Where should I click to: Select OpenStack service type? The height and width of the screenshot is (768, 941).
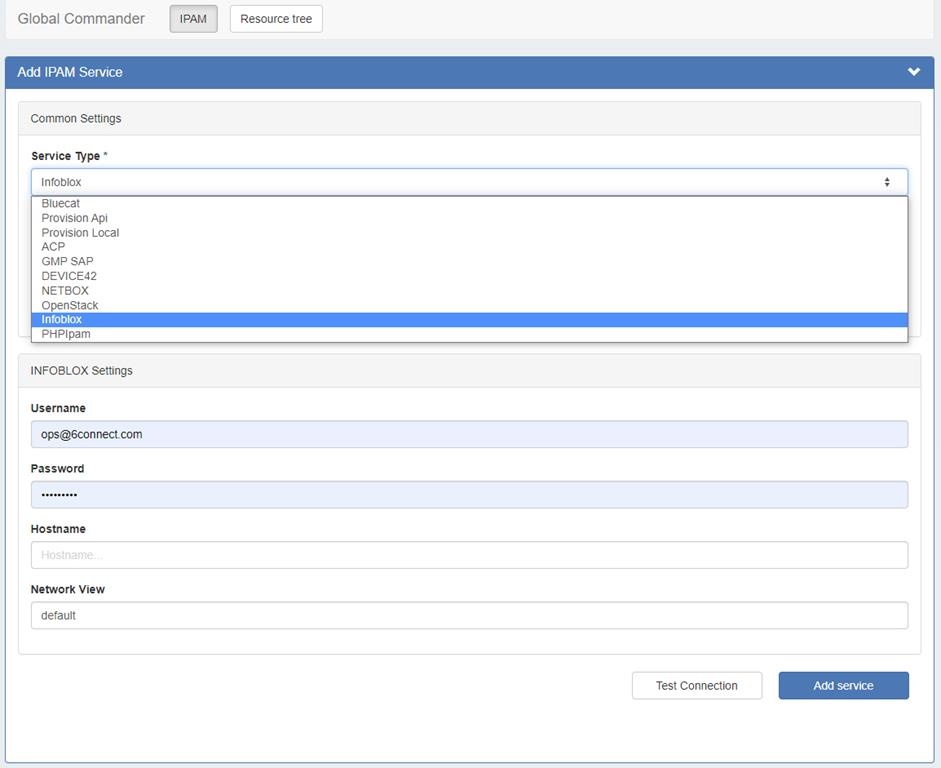(70, 305)
